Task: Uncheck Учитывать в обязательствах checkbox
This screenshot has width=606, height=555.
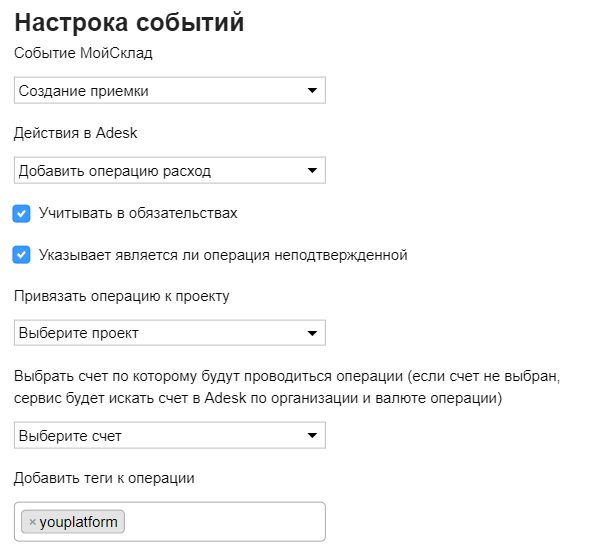Action: click(x=21, y=214)
